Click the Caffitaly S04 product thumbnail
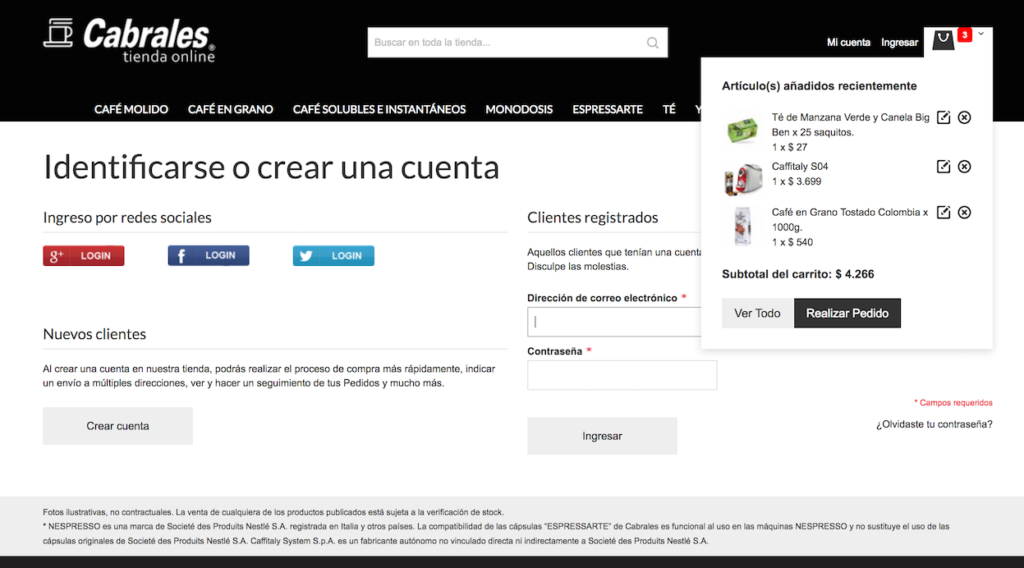Screen dimensions: 1024x568 741,179
